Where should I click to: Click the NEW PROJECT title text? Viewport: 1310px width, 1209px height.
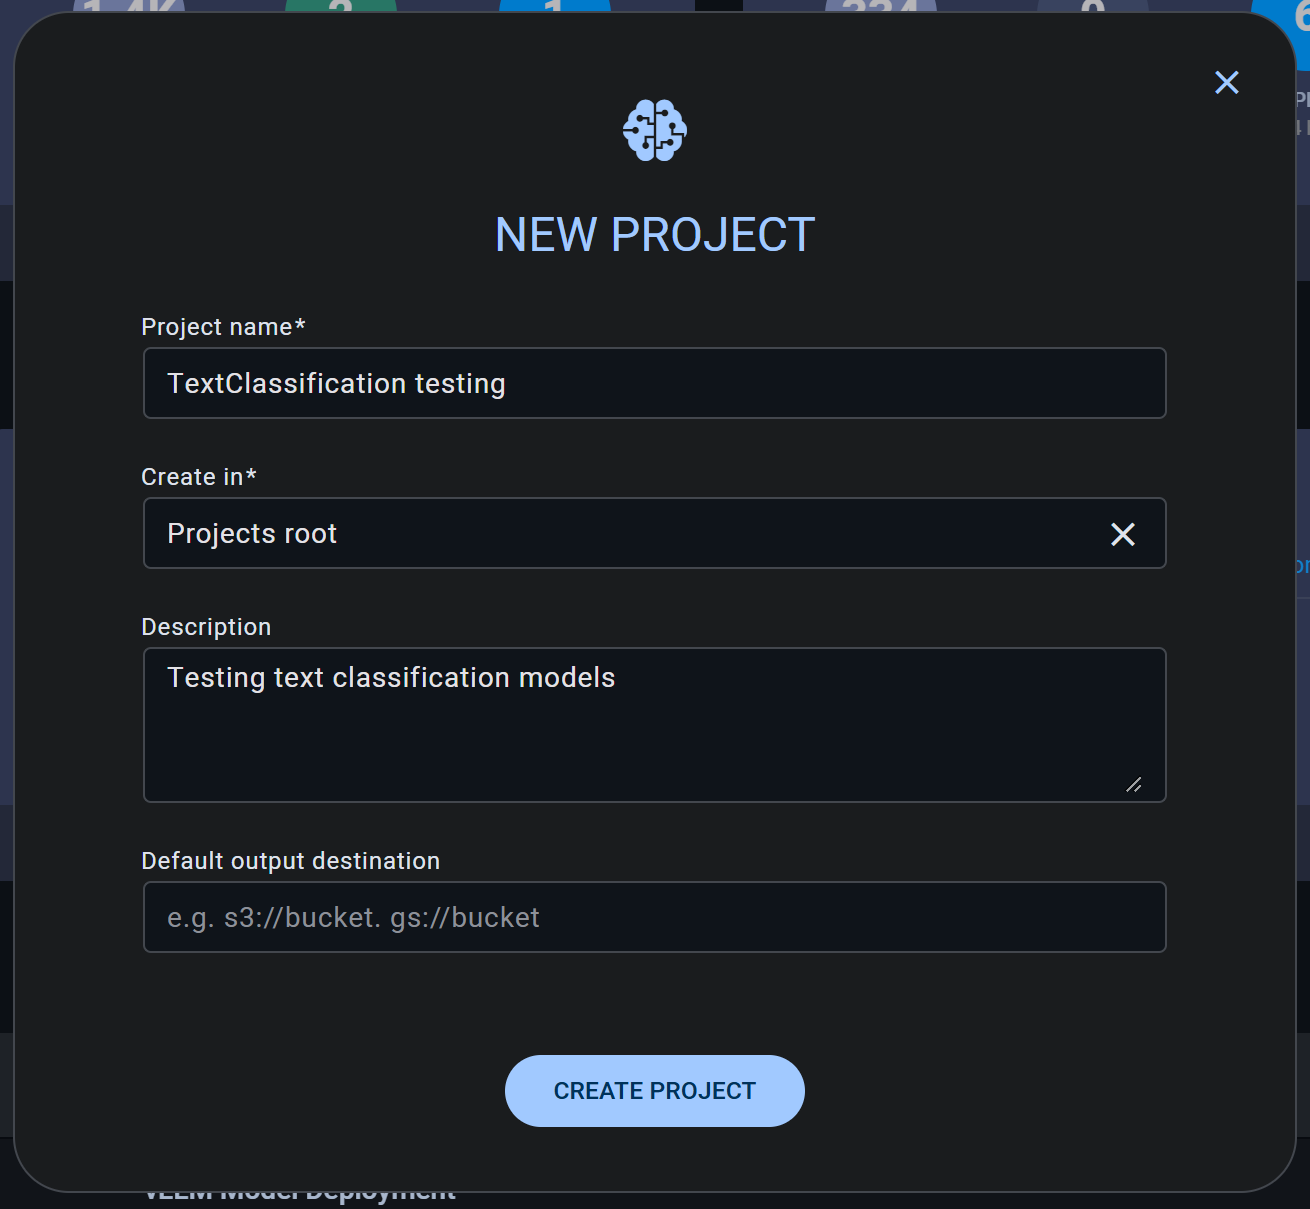pos(654,233)
